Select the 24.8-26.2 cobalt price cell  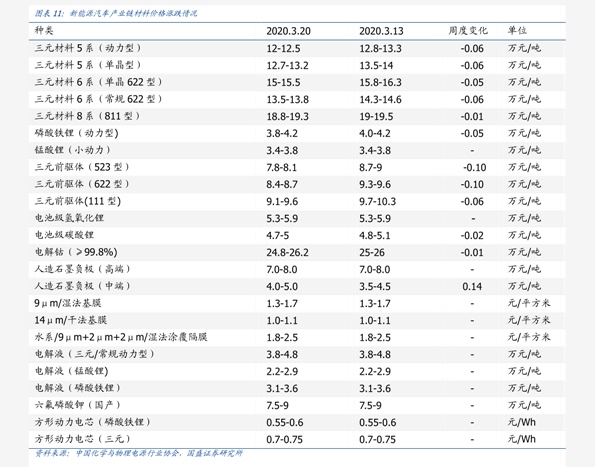coord(287,252)
